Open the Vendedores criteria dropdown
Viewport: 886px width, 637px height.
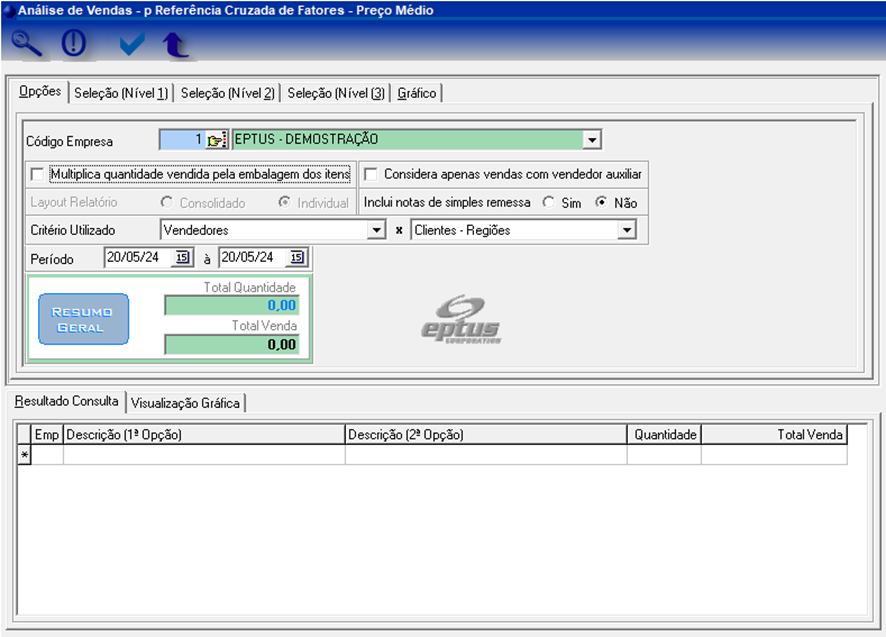point(376,231)
